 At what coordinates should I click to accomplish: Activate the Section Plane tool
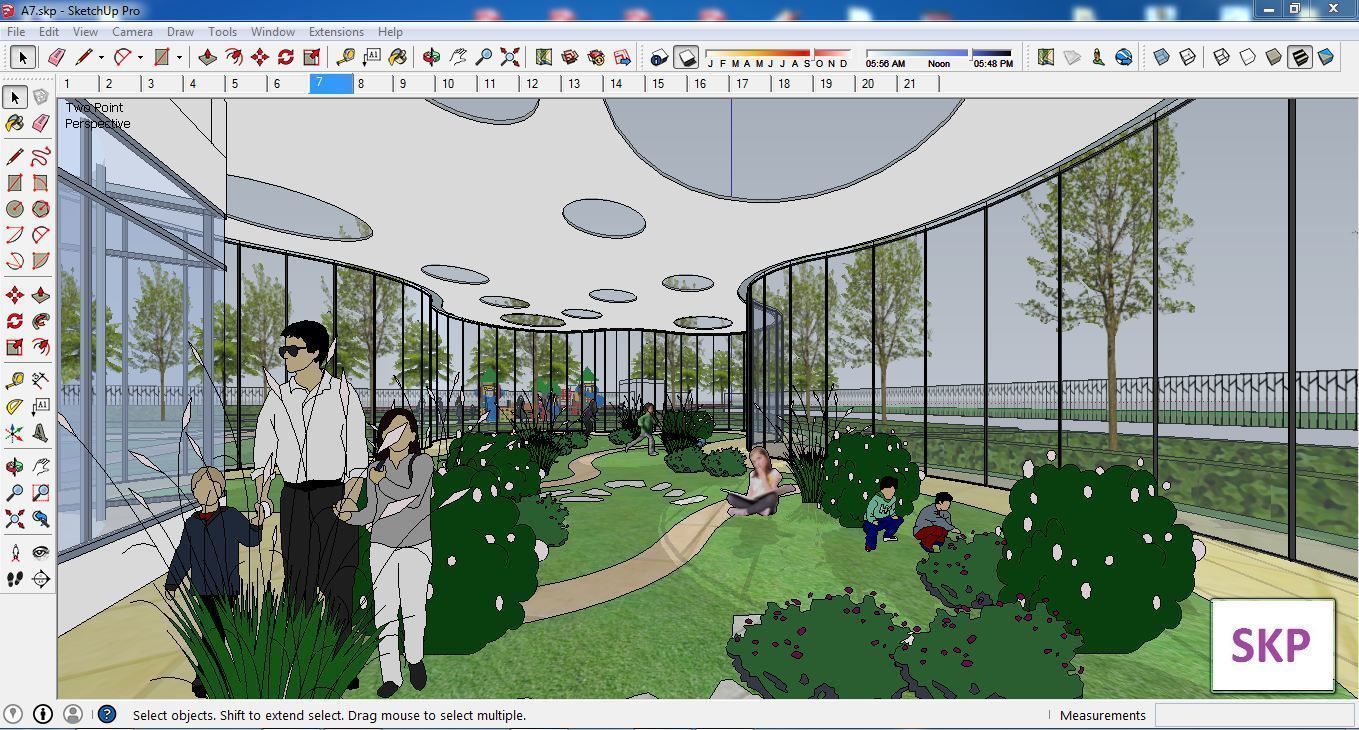tap(40, 579)
